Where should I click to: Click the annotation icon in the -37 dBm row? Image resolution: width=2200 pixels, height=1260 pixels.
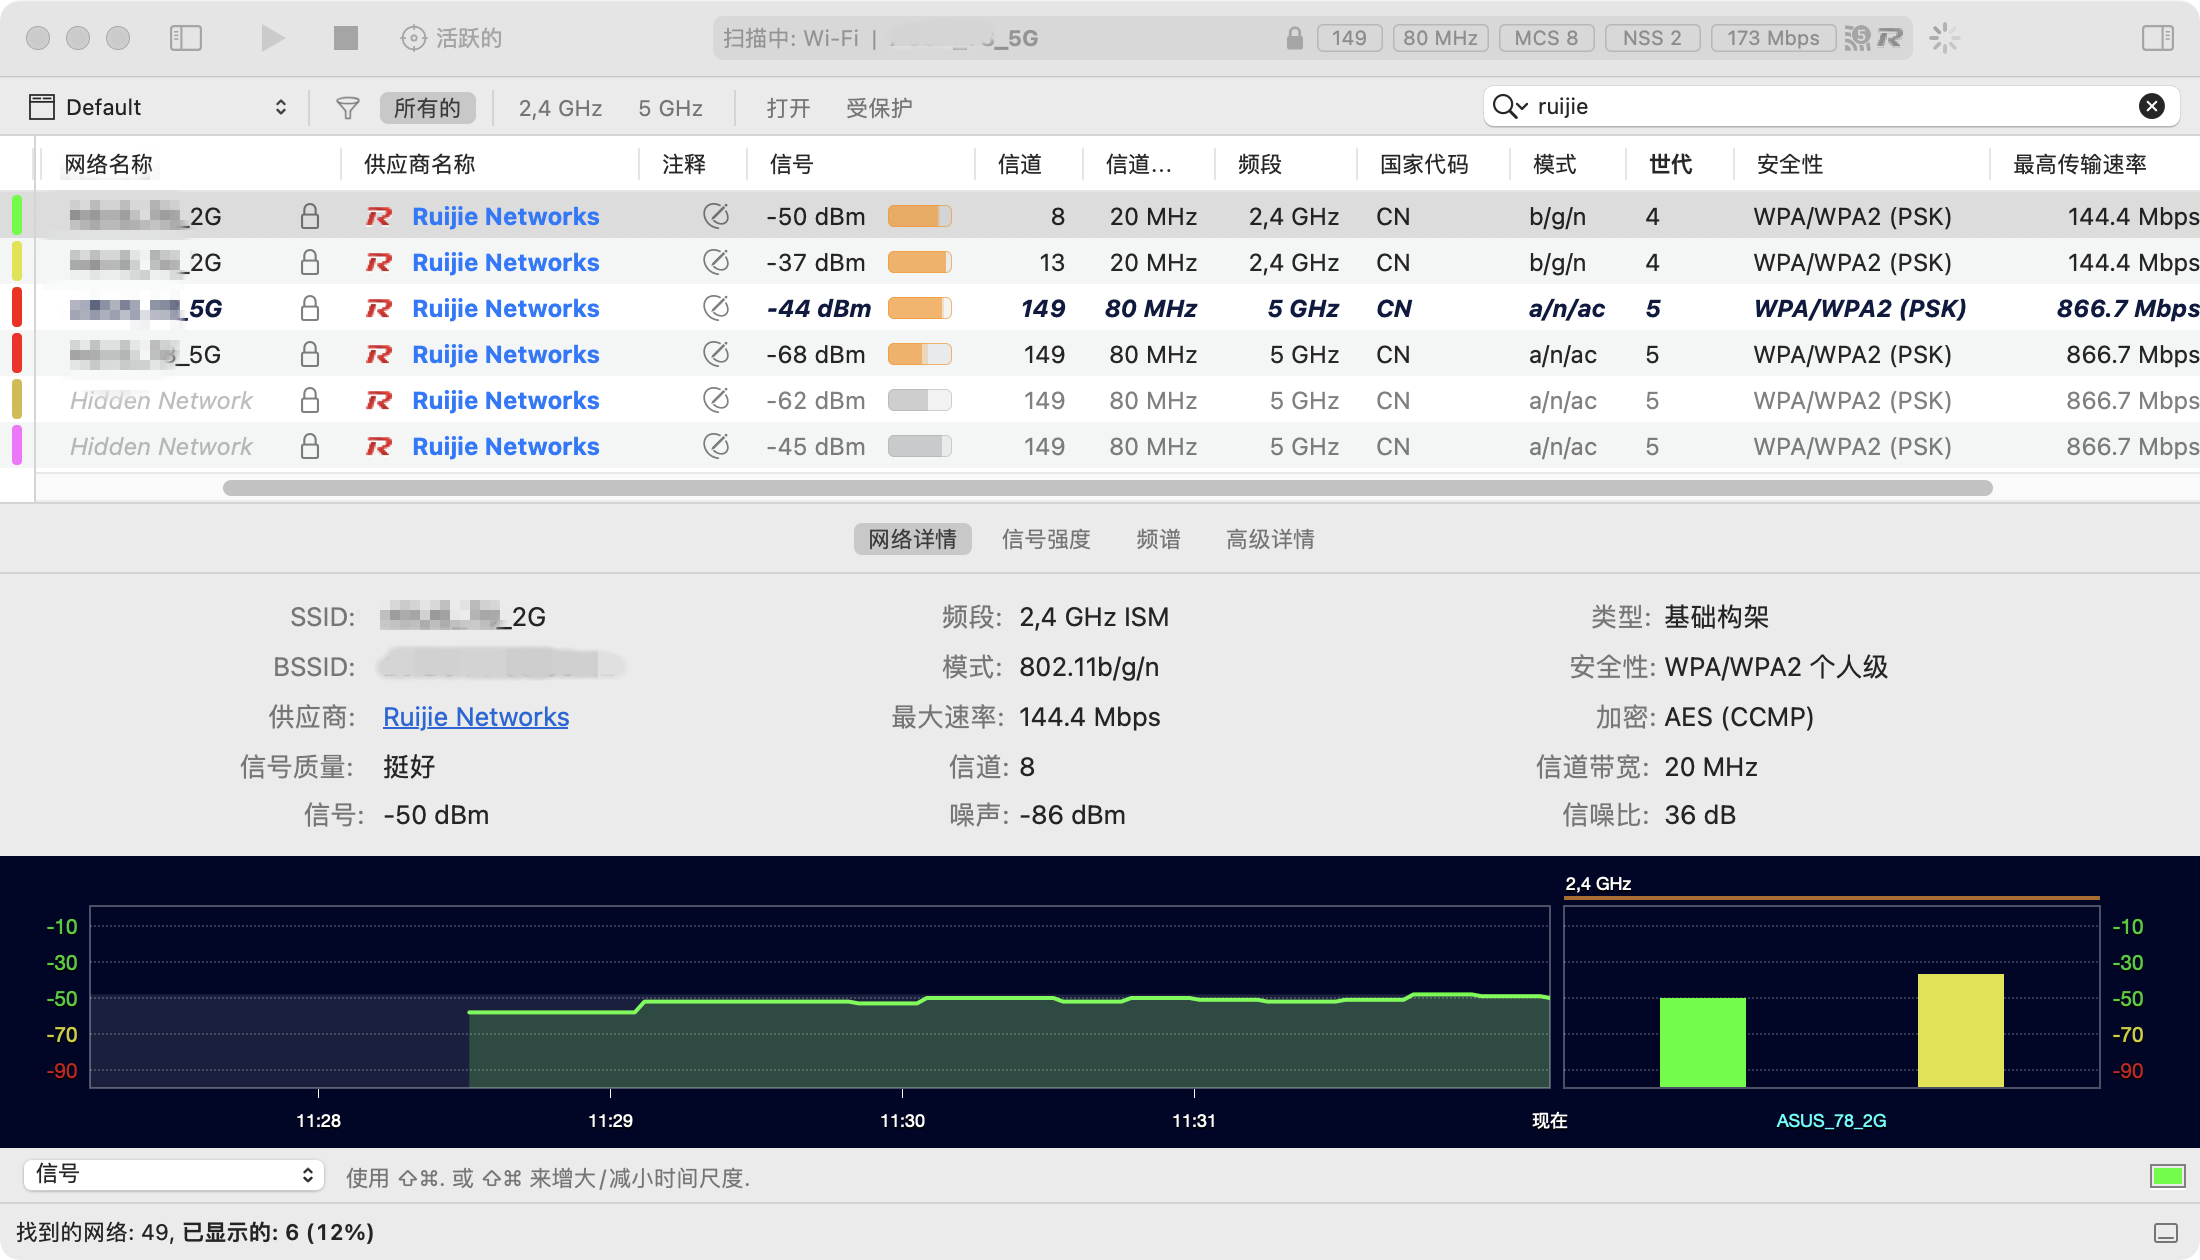tap(715, 262)
